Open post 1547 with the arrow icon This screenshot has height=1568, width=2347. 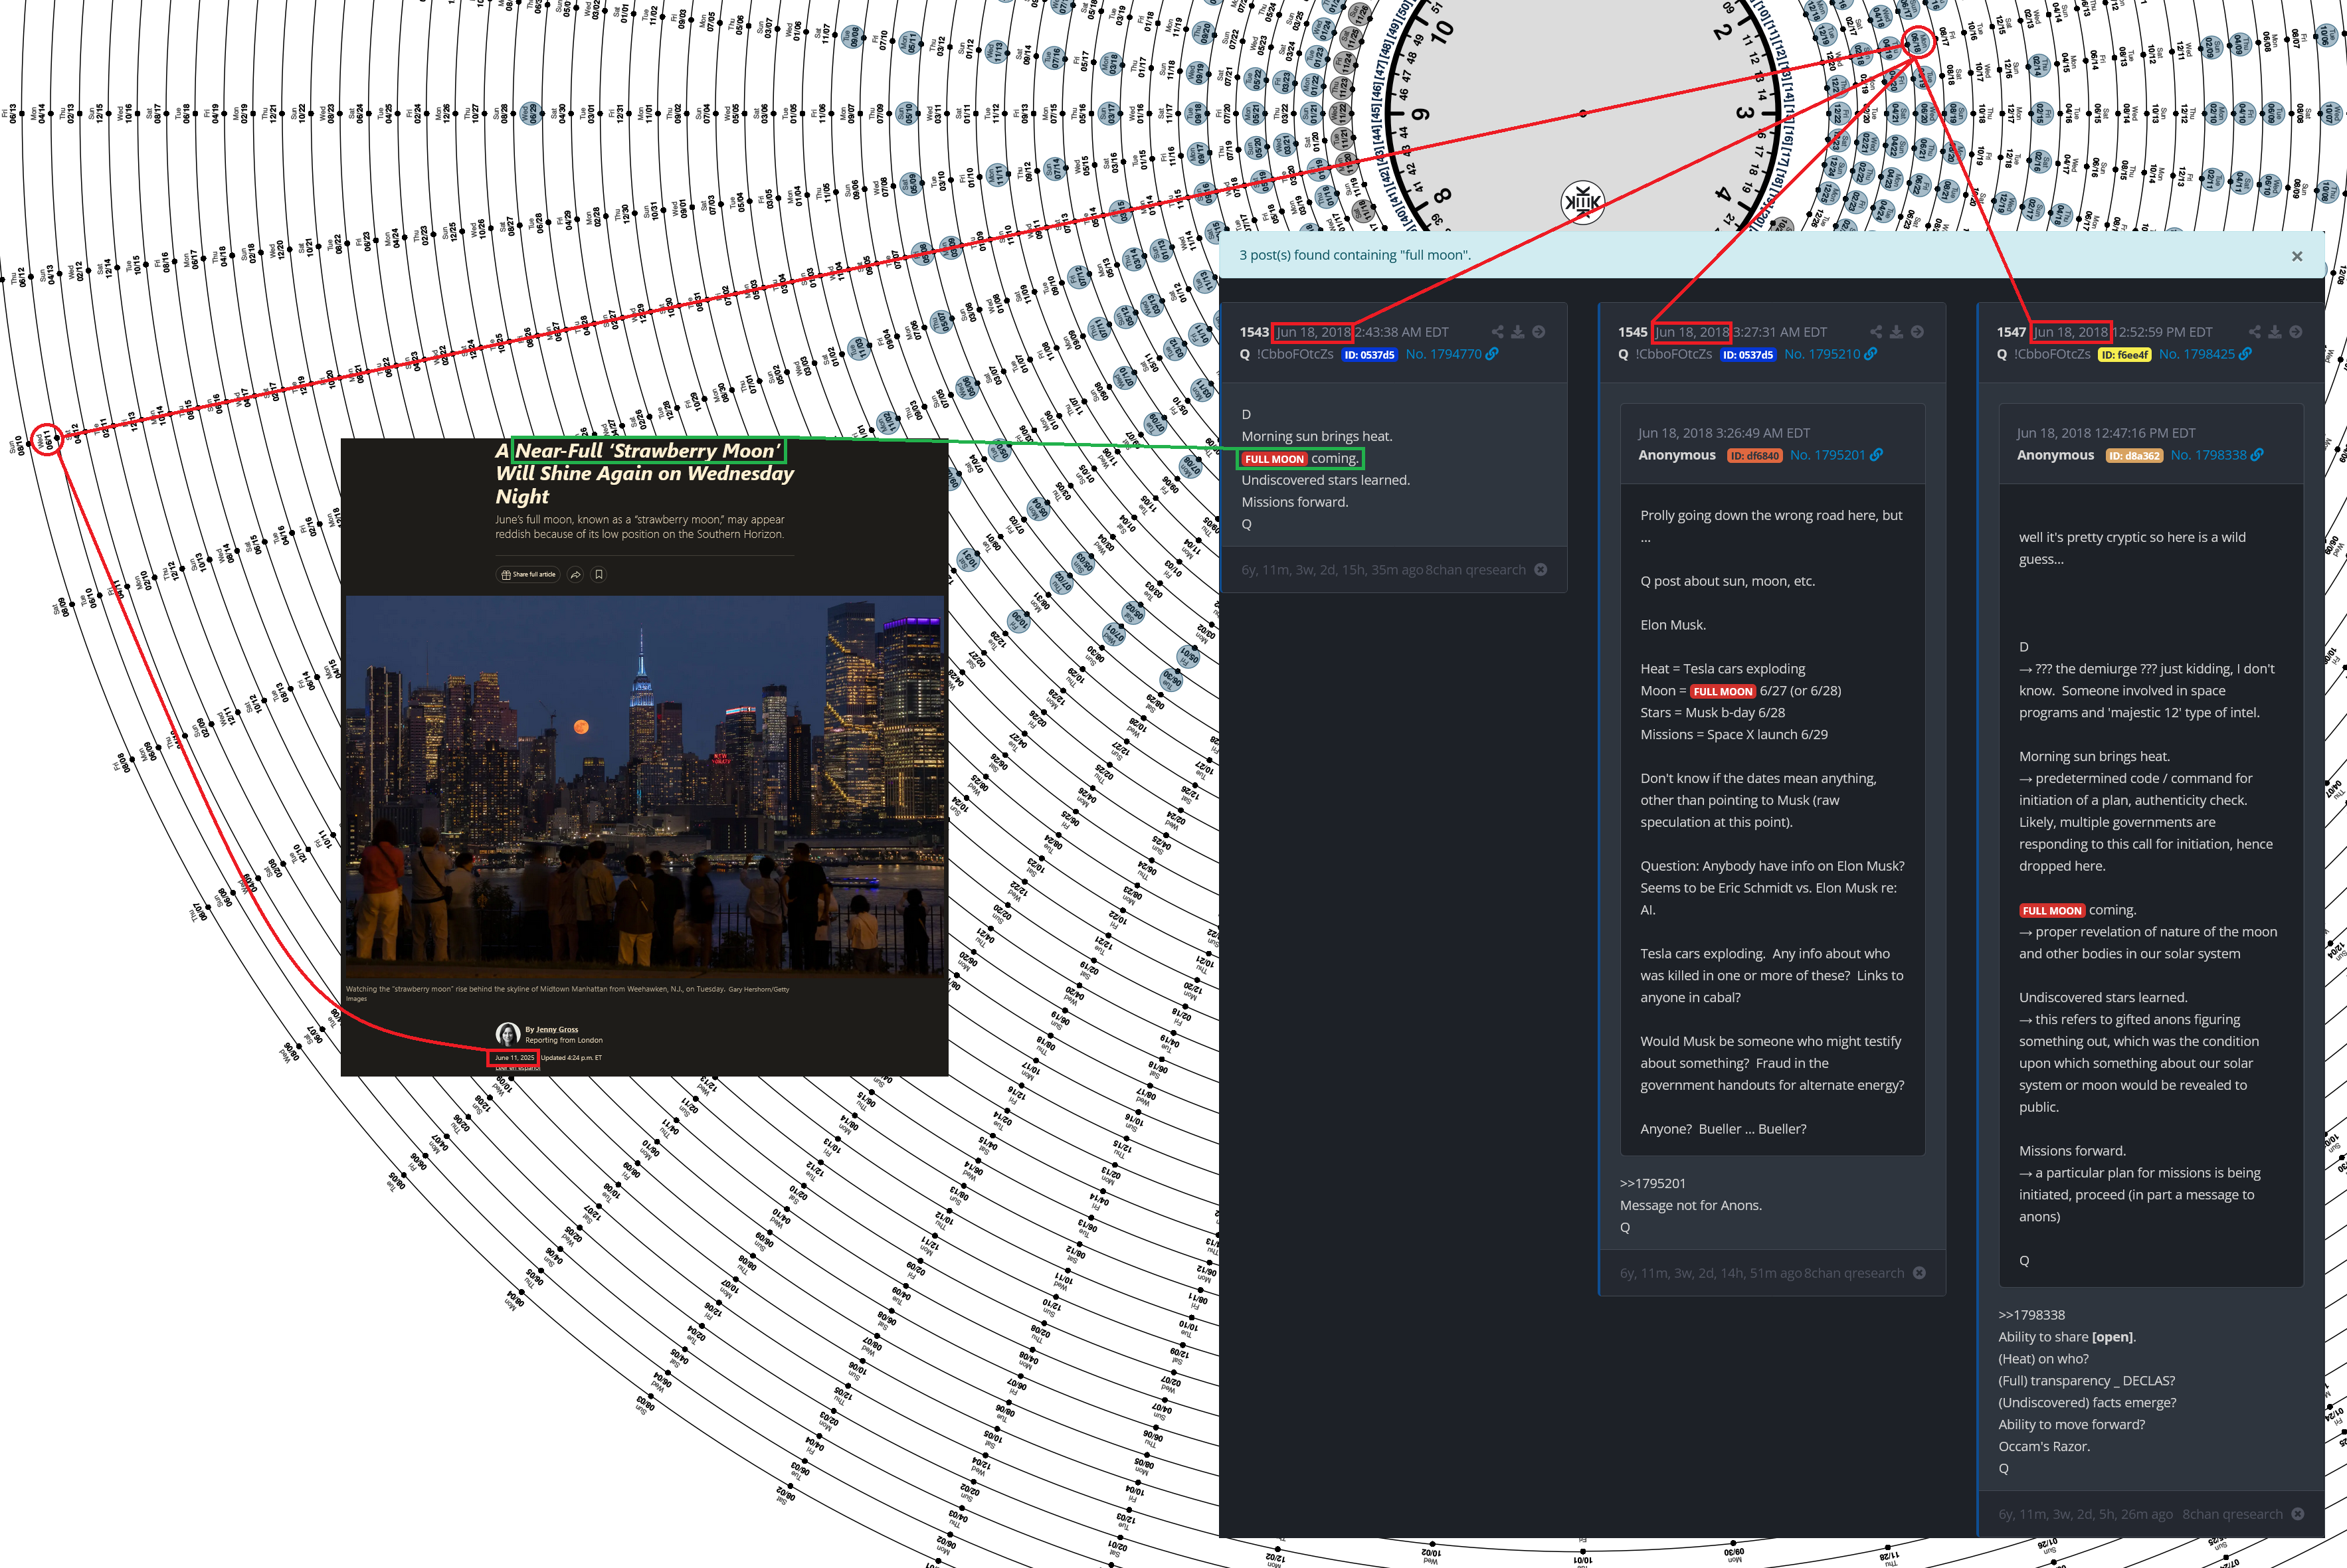[x=2296, y=332]
